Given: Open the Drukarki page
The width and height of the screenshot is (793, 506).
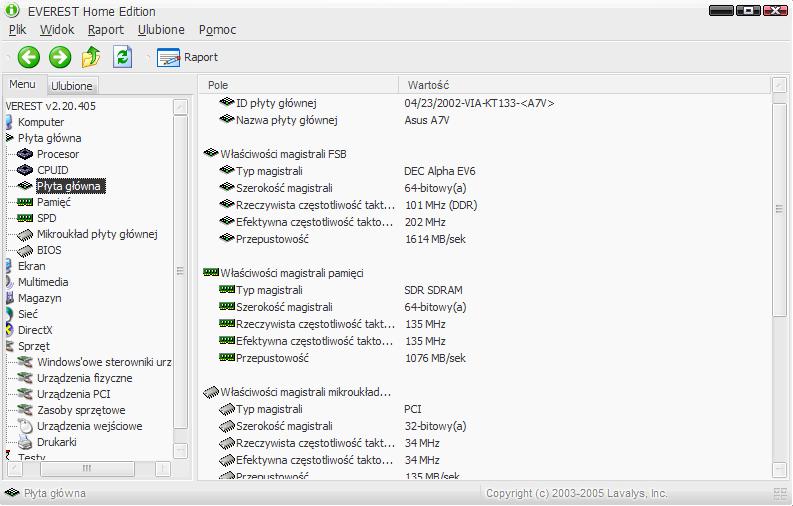Looking at the screenshot, I should point(57,442).
